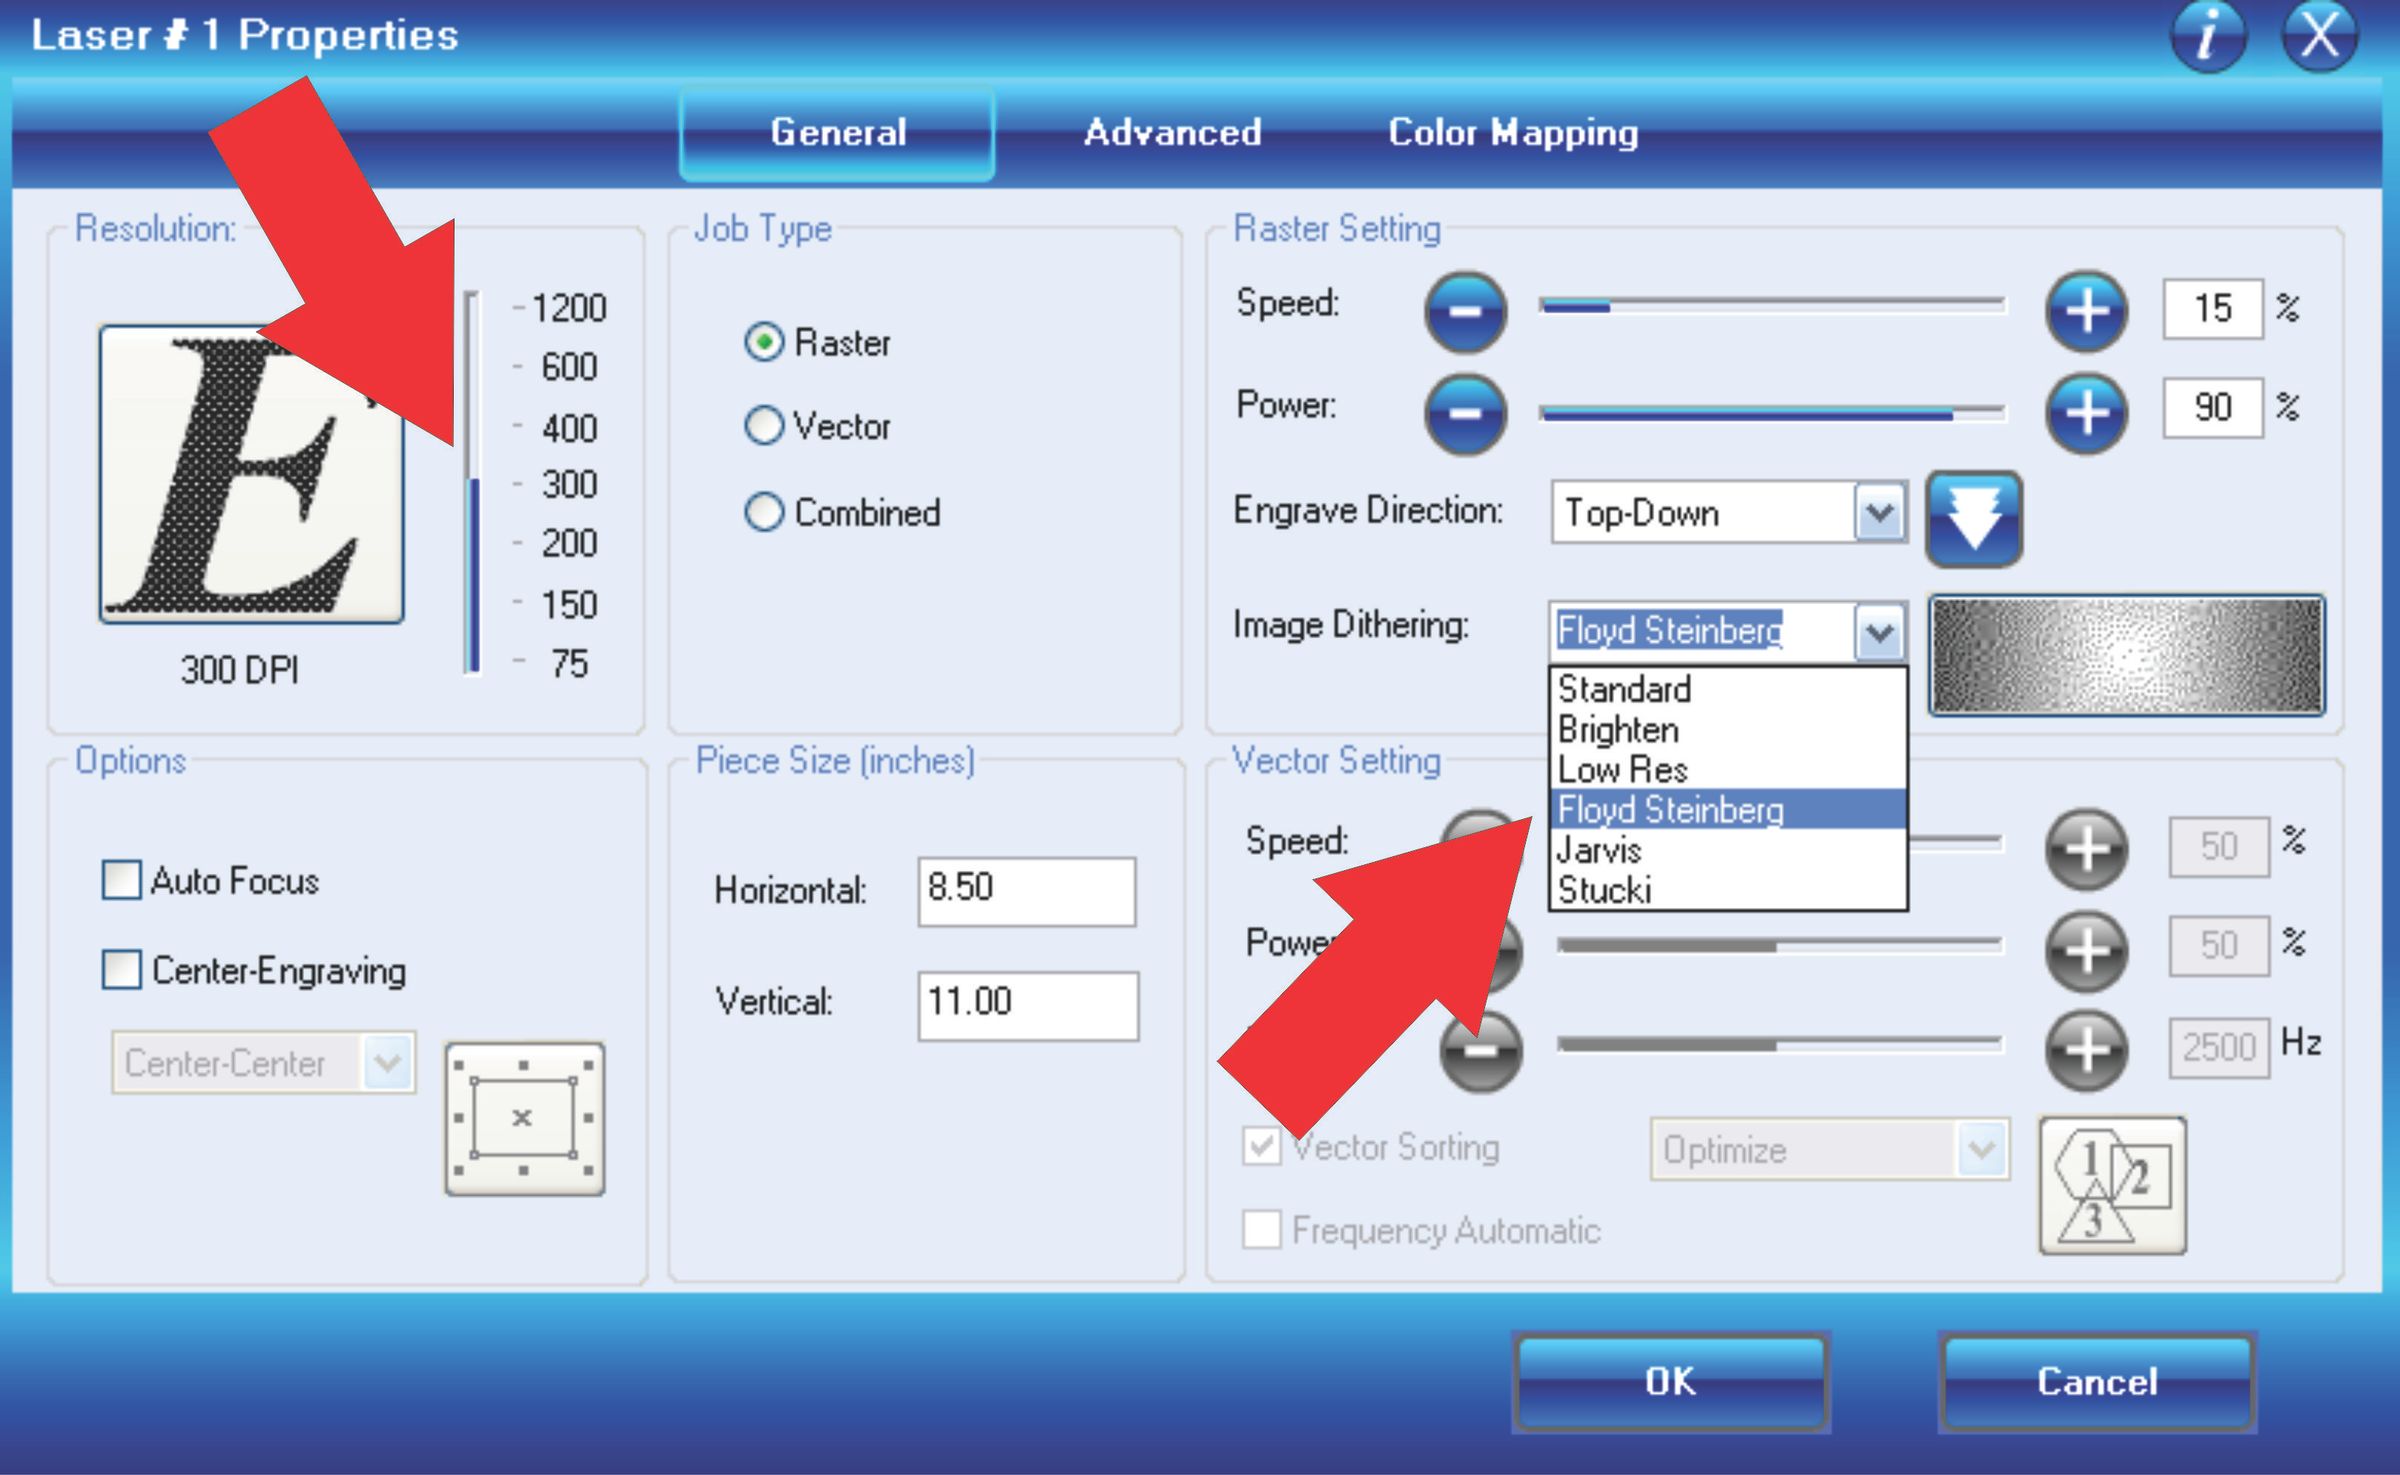
Task: Open the Color Mapping tab
Action: click(x=1512, y=133)
